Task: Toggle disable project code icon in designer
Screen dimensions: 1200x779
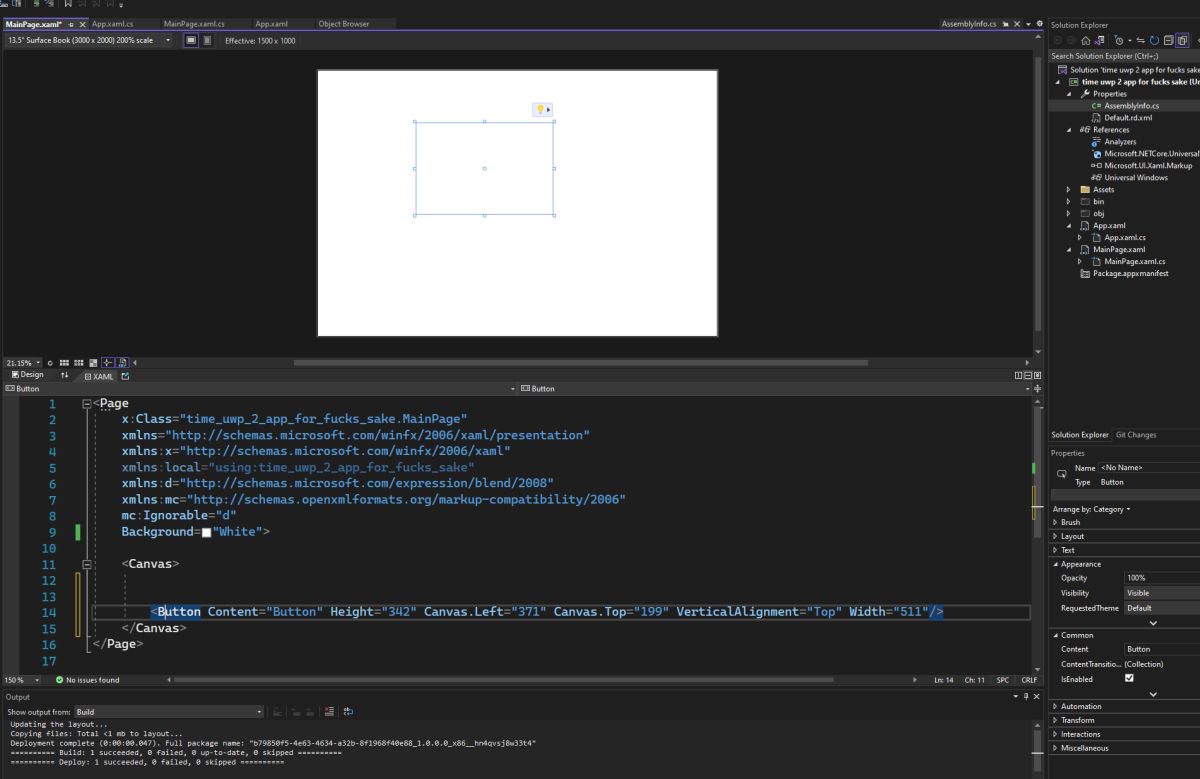Action: pyautogui.click(x=122, y=362)
